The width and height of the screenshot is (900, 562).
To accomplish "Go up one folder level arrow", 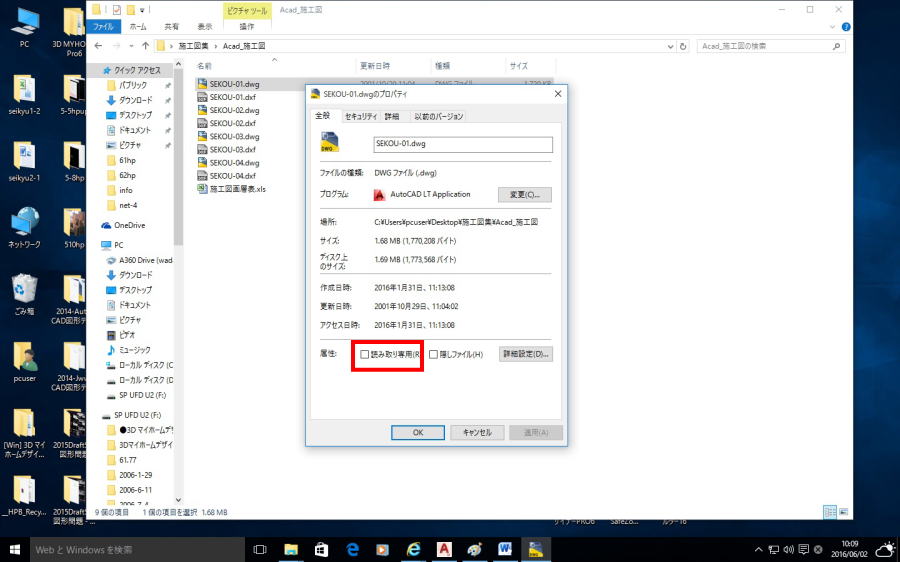I will click(x=146, y=46).
